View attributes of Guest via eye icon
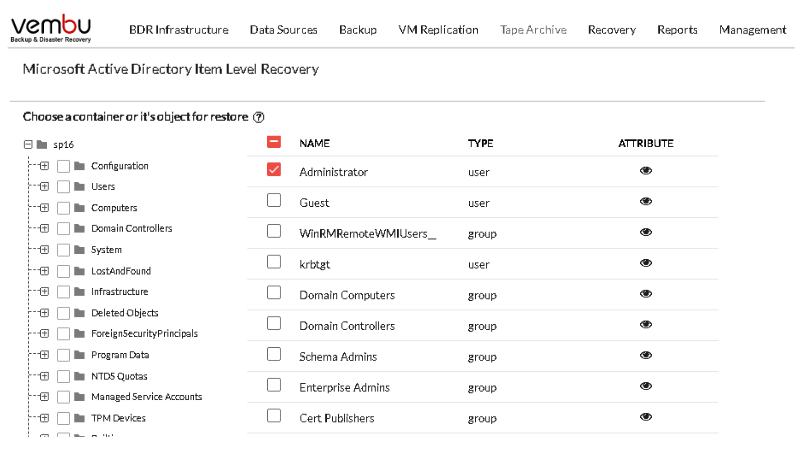Image resolution: width=800 pixels, height=450 pixels. 645,201
